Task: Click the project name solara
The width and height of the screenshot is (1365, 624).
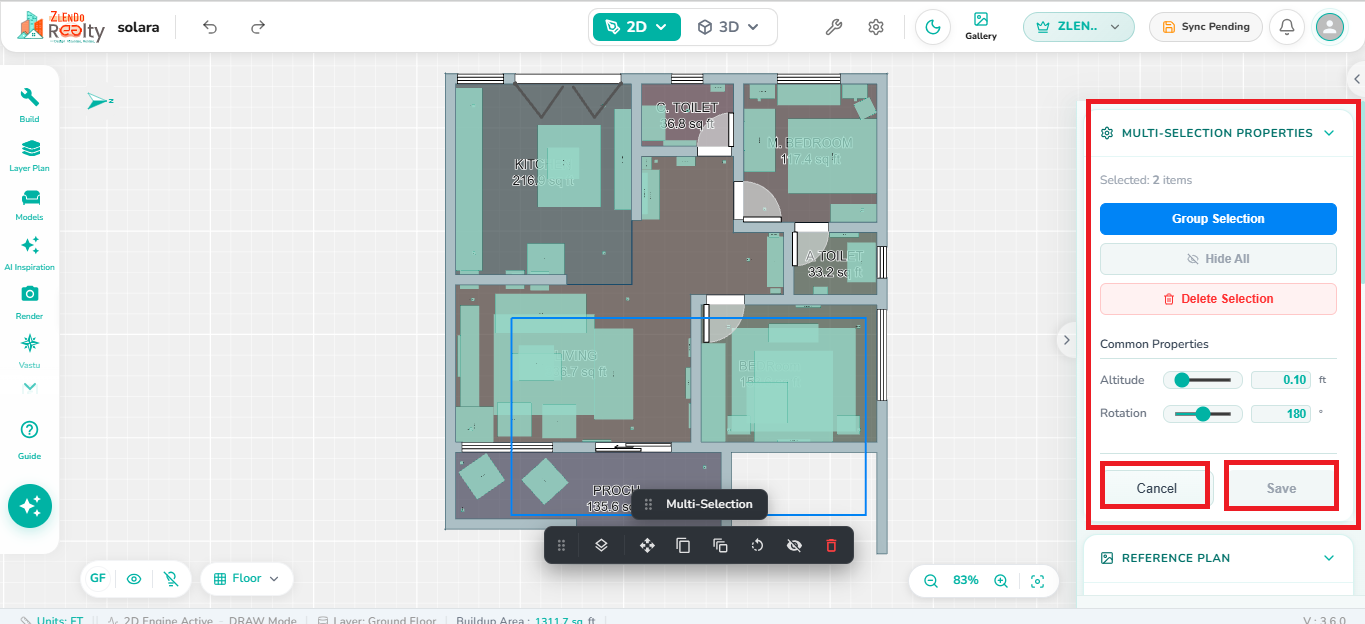Action: pos(138,27)
